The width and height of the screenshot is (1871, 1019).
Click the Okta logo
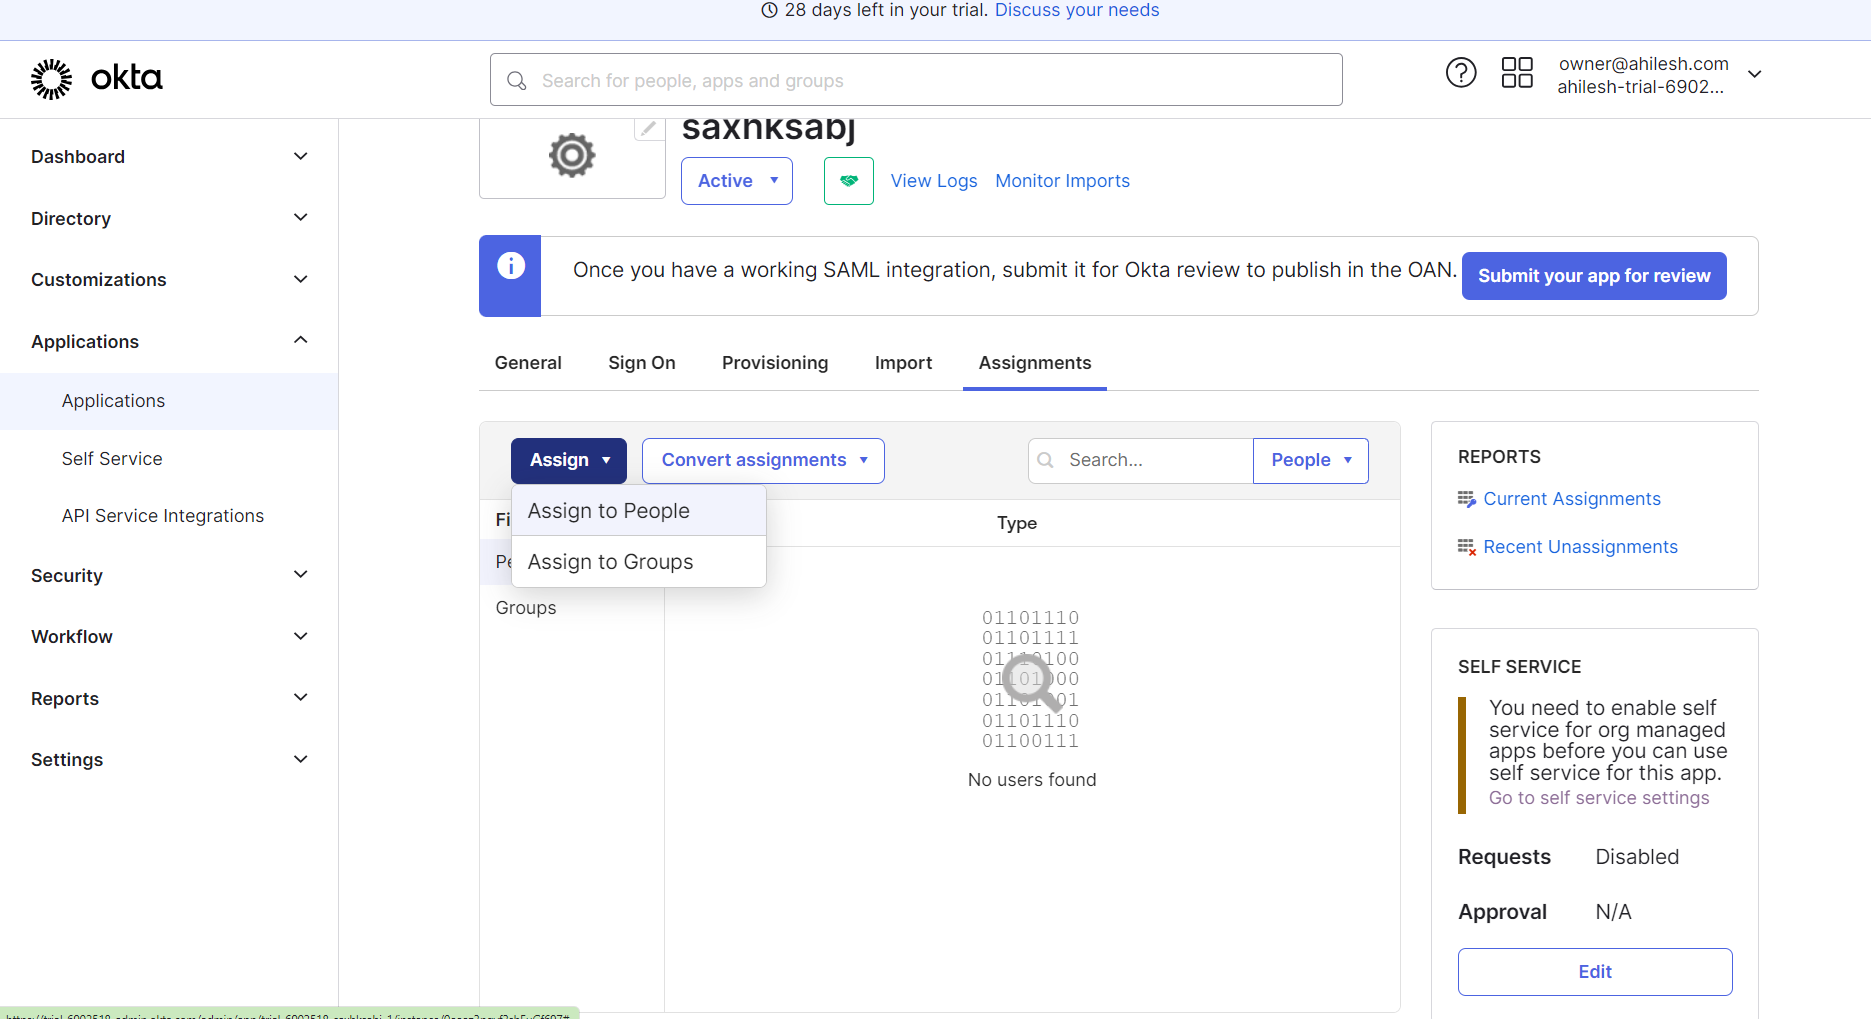[x=96, y=78]
